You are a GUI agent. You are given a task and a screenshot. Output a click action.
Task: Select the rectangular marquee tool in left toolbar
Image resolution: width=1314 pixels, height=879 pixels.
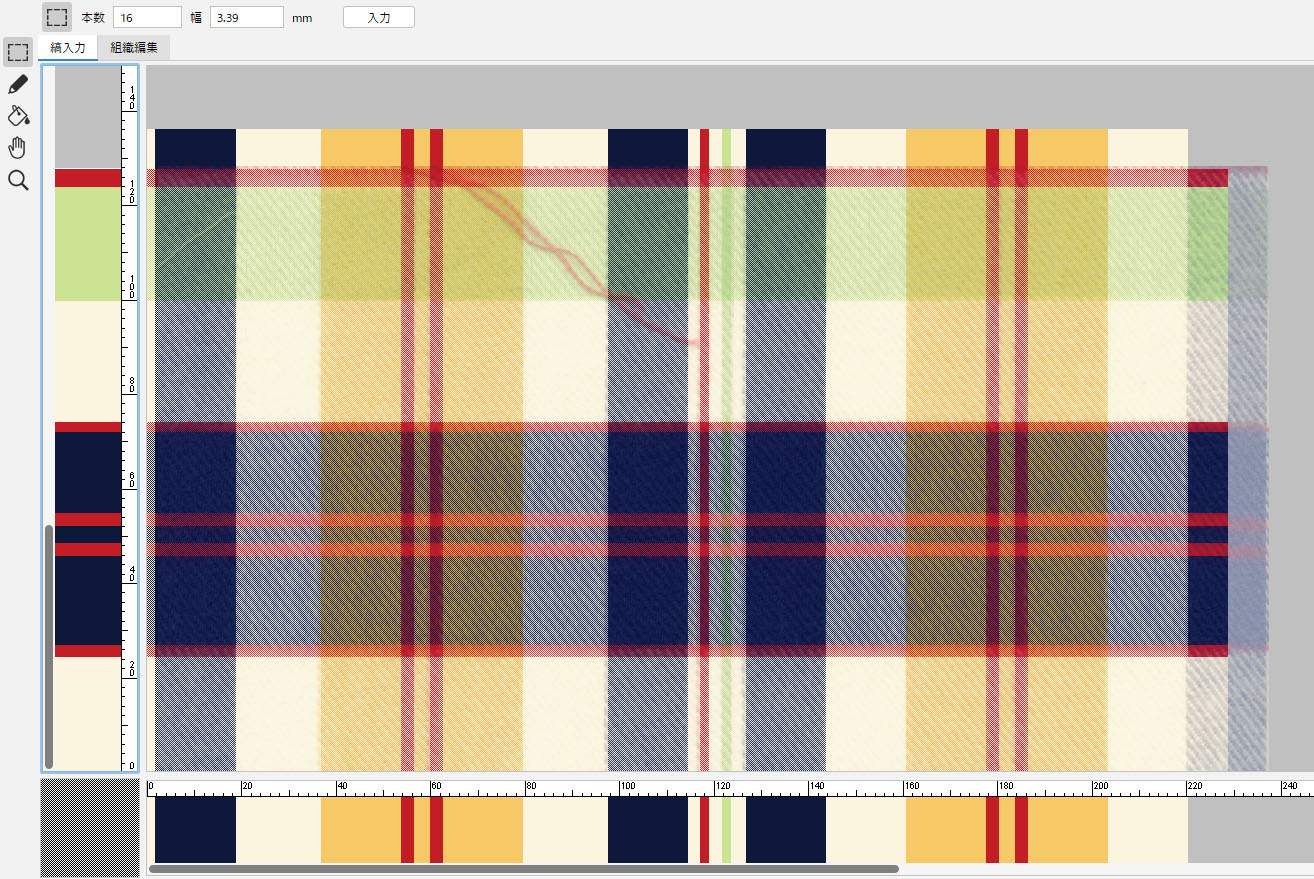click(x=17, y=52)
